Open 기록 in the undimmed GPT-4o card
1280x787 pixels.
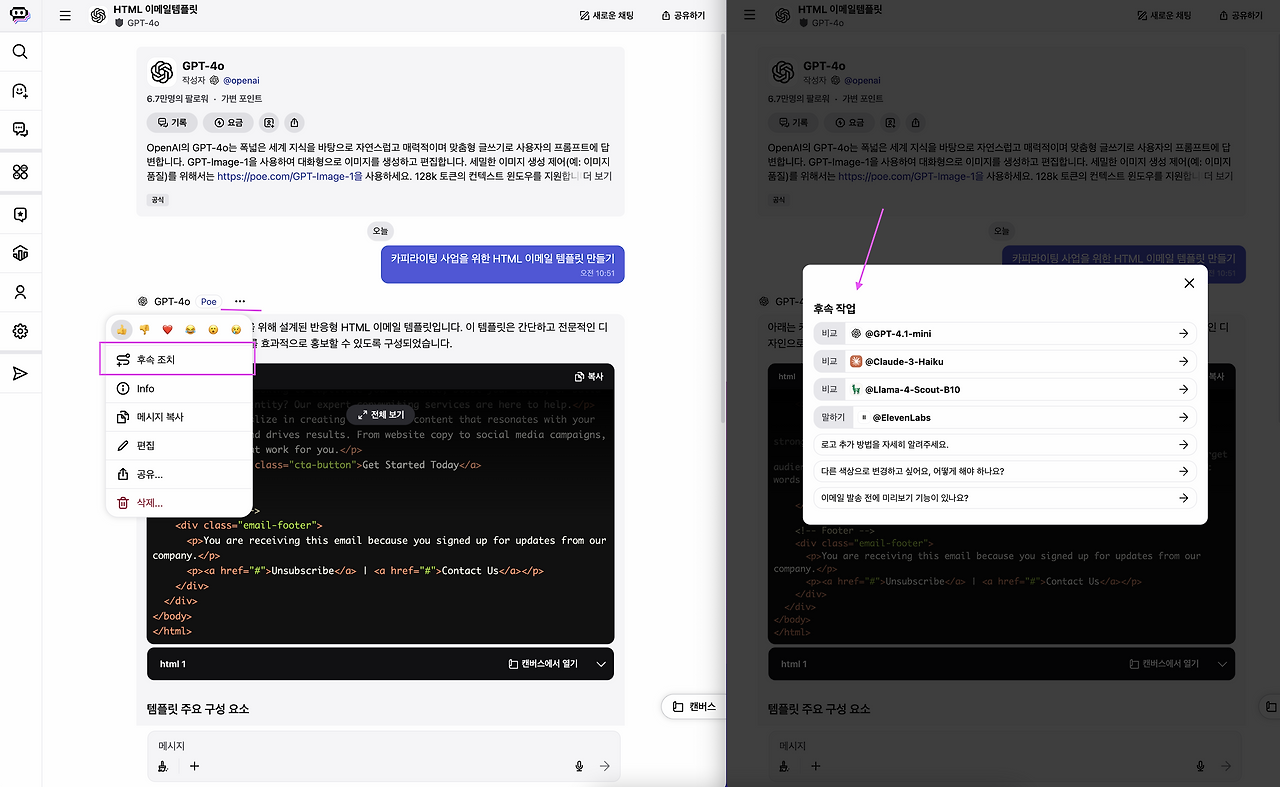tap(172, 122)
